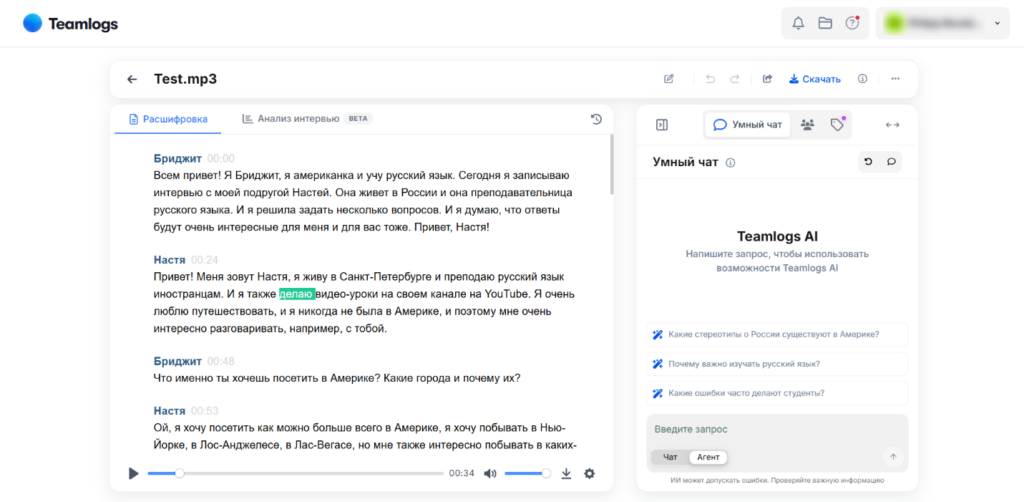This screenshot has height=502, width=1024.
Task: Expand the user account dropdown
Action: [x=942, y=24]
